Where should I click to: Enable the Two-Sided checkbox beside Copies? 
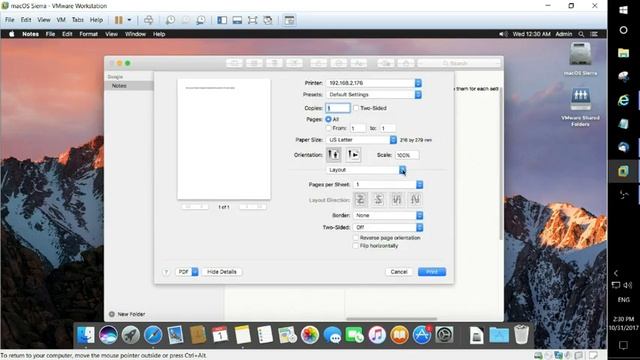coord(356,108)
